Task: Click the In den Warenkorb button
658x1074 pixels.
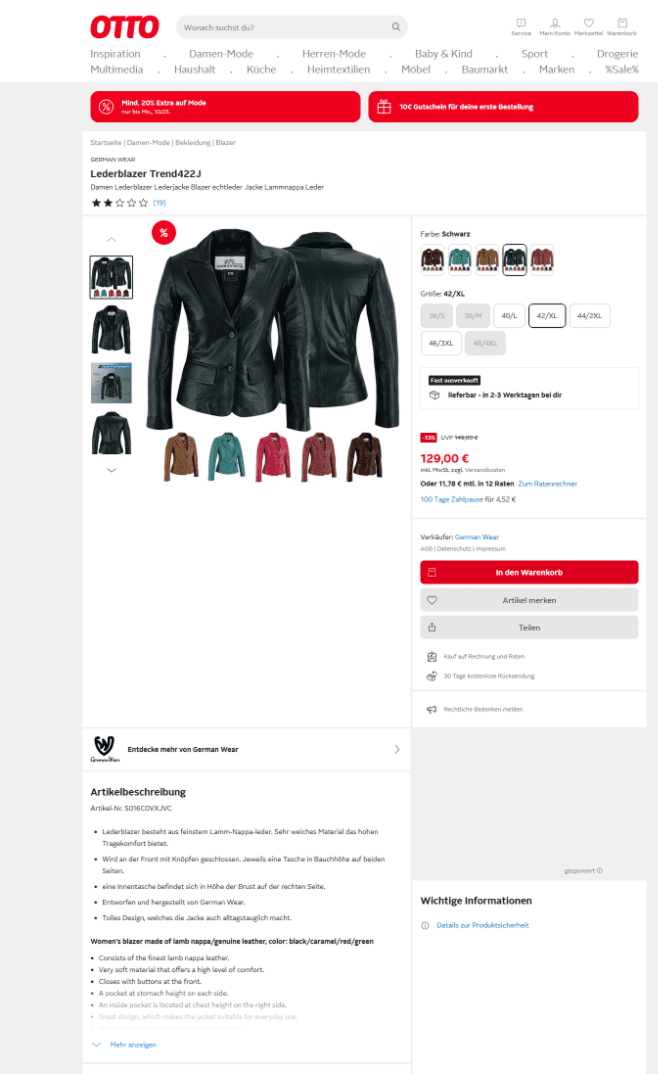Action: point(529,572)
